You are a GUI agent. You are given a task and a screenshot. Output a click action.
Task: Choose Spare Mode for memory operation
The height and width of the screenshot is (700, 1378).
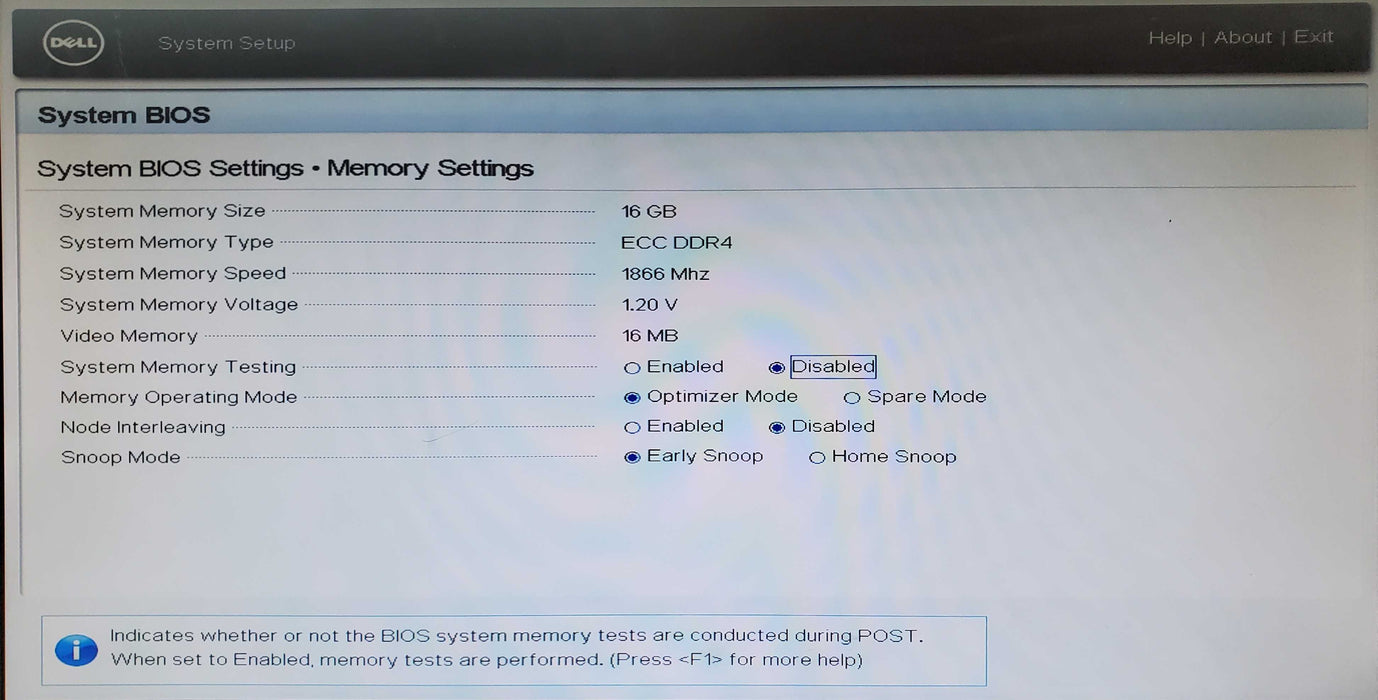[852, 398]
